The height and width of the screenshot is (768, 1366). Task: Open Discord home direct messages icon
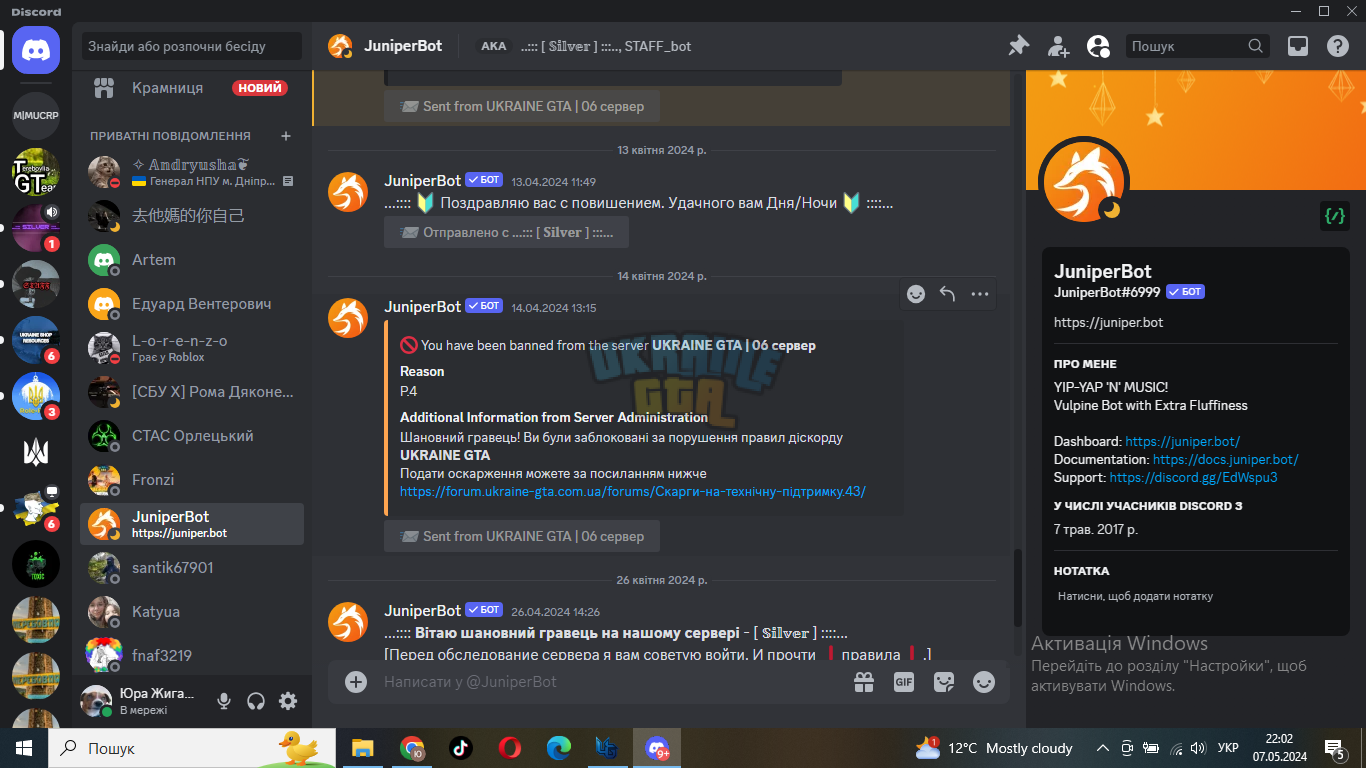pyautogui.click(x=36, y=48)
